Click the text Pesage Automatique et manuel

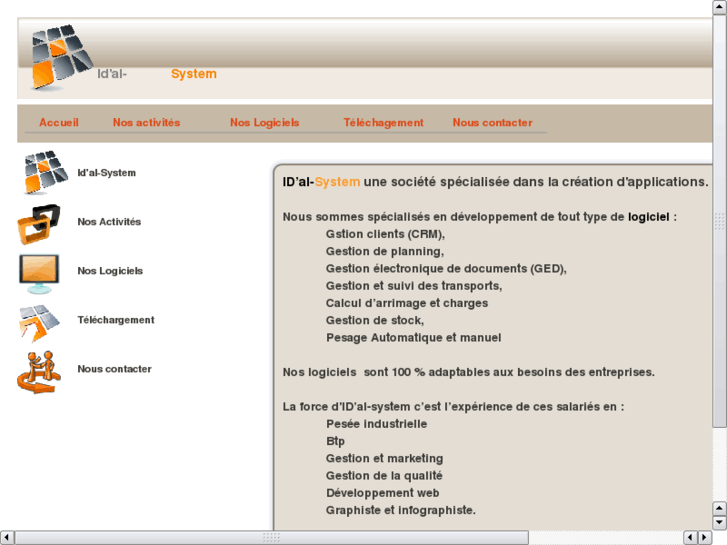coord(414,338)
